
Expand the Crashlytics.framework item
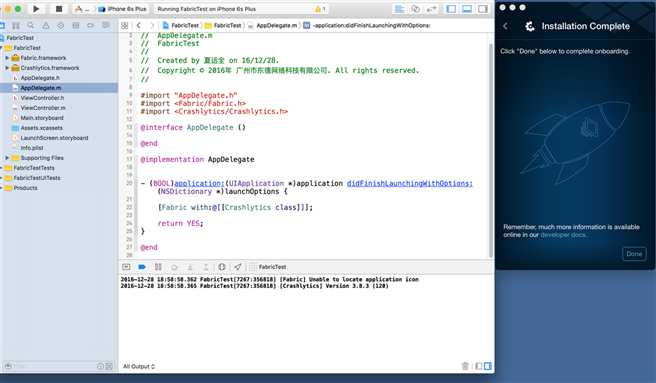click(x=7, y=68)
